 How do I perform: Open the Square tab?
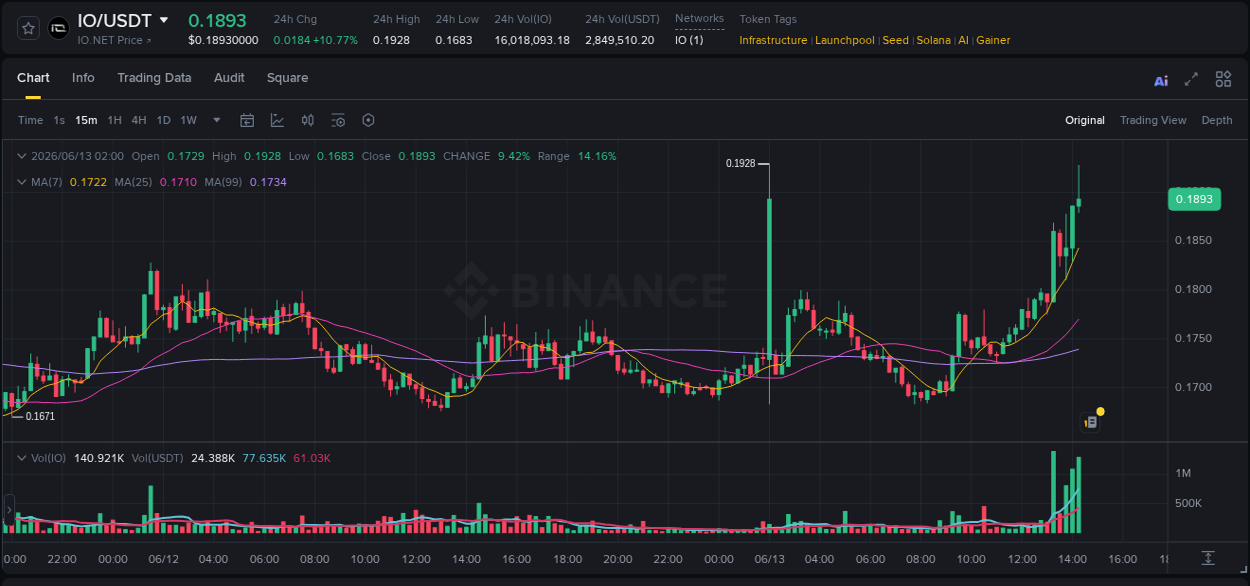coord(287,78)
